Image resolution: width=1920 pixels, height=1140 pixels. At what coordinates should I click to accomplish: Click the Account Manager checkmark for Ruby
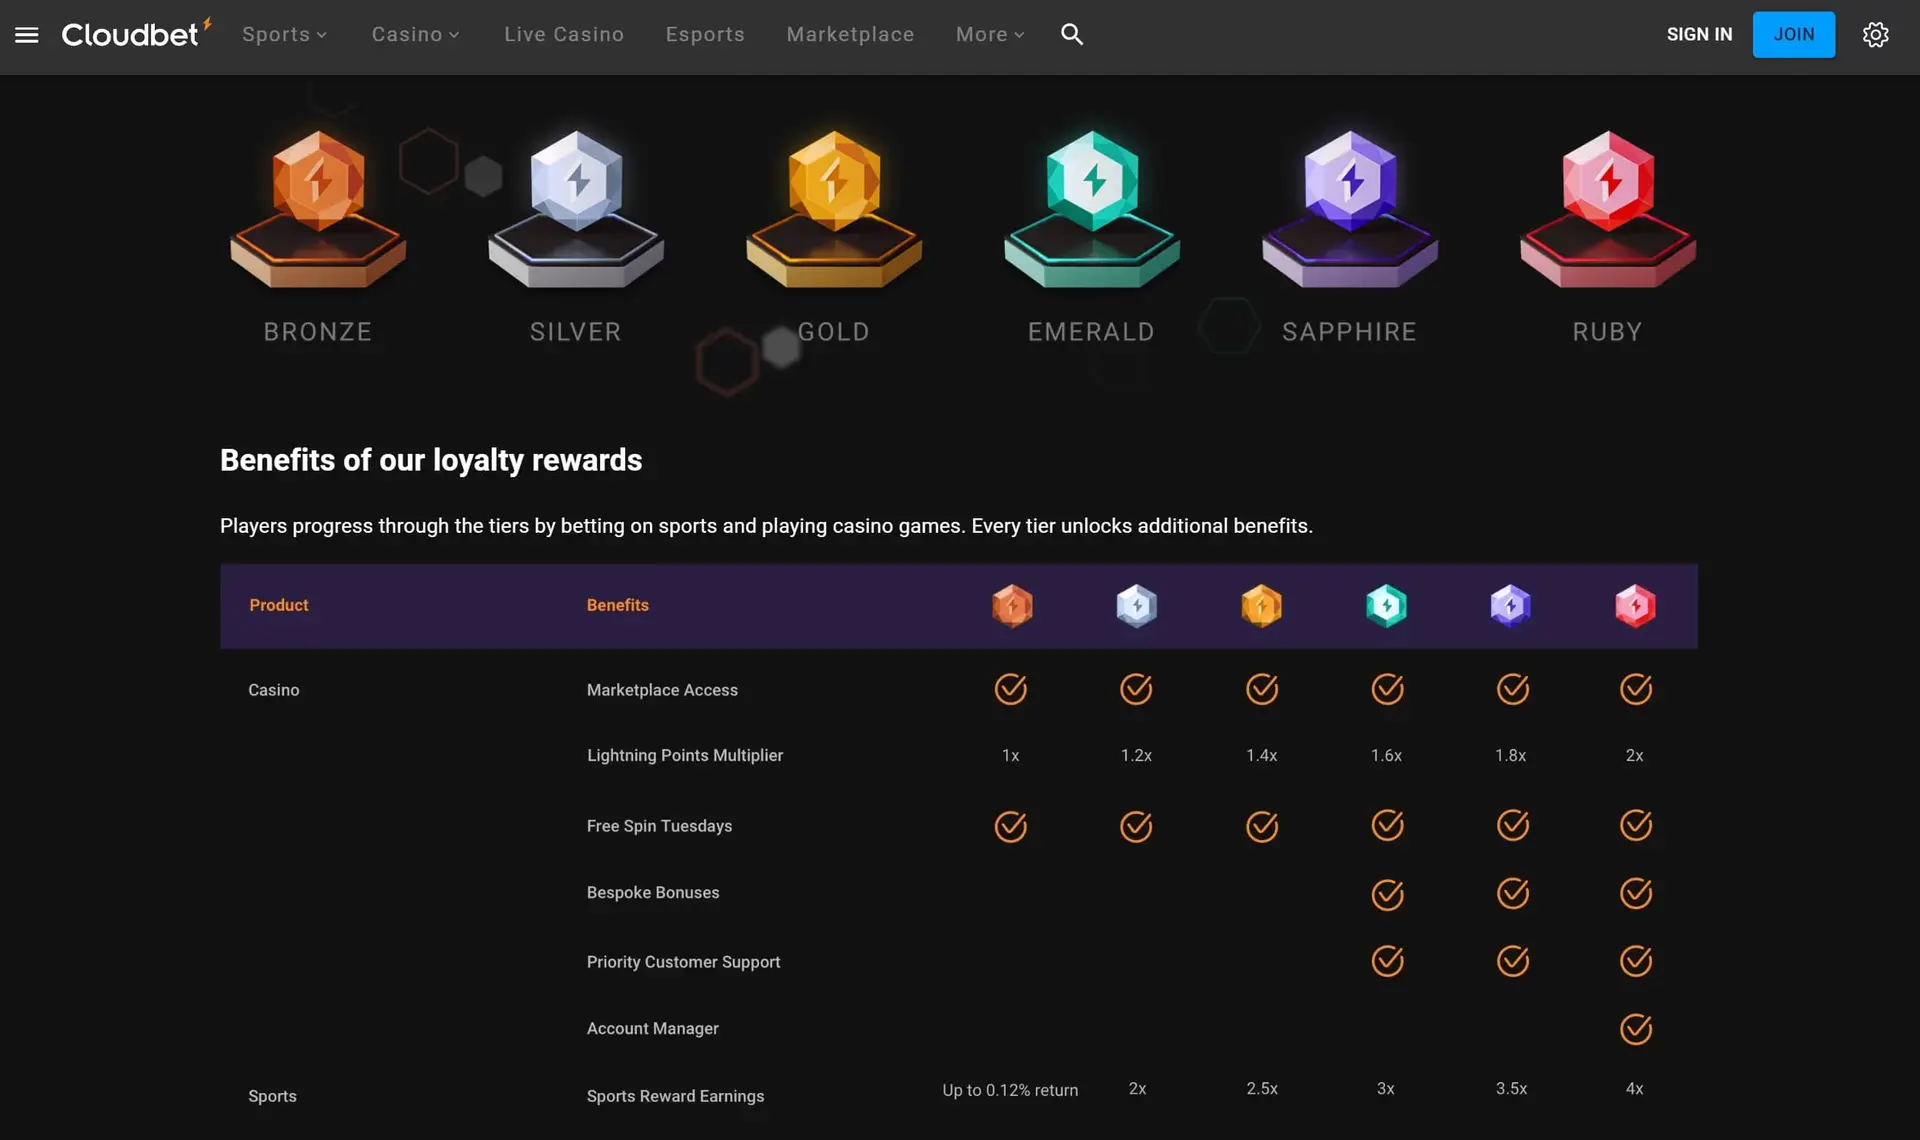point(1636,1029)
